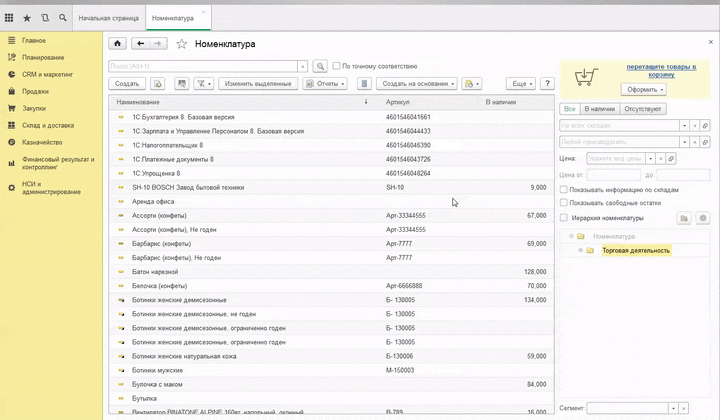Enable Показывать информацию по складам
This screenshot has width=720, height=420.
click(563, 190)
